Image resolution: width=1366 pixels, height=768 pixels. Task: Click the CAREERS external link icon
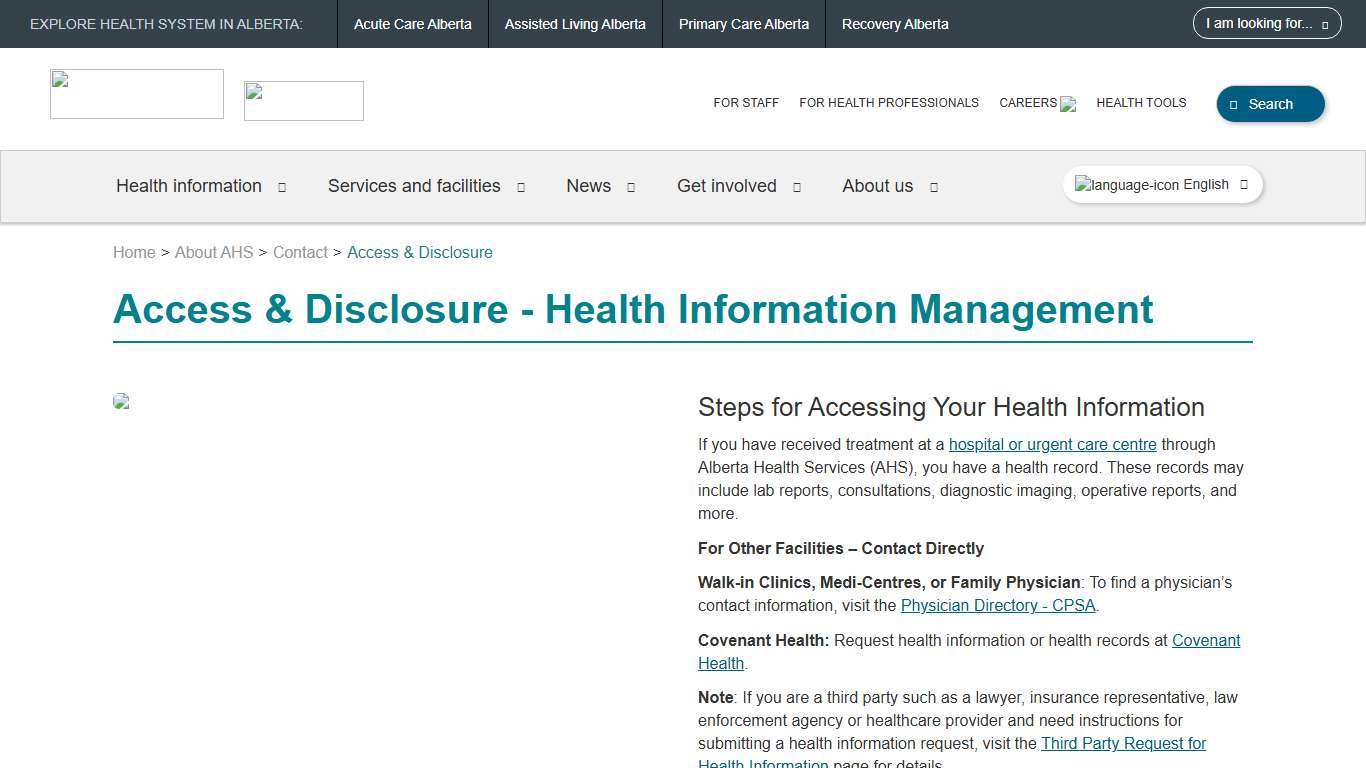point(1068,103)
